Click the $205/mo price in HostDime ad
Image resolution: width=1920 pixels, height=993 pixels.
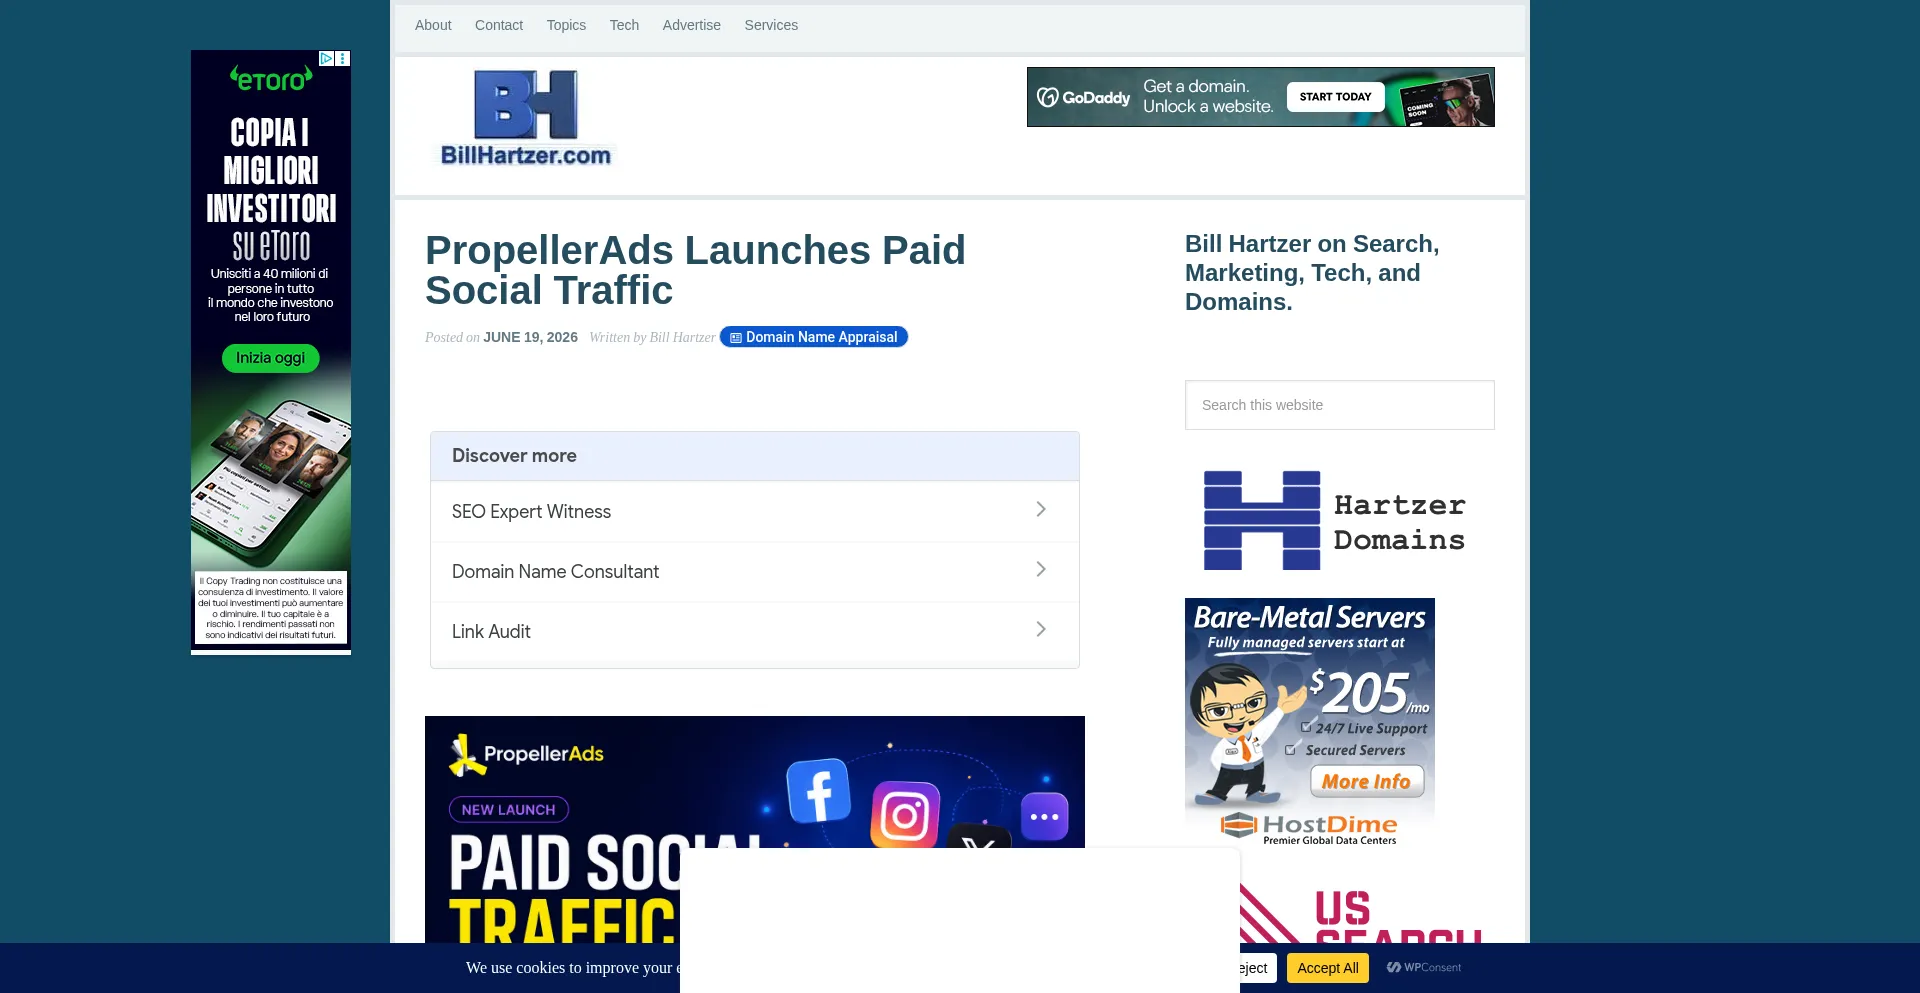[x=1368, y=692]
